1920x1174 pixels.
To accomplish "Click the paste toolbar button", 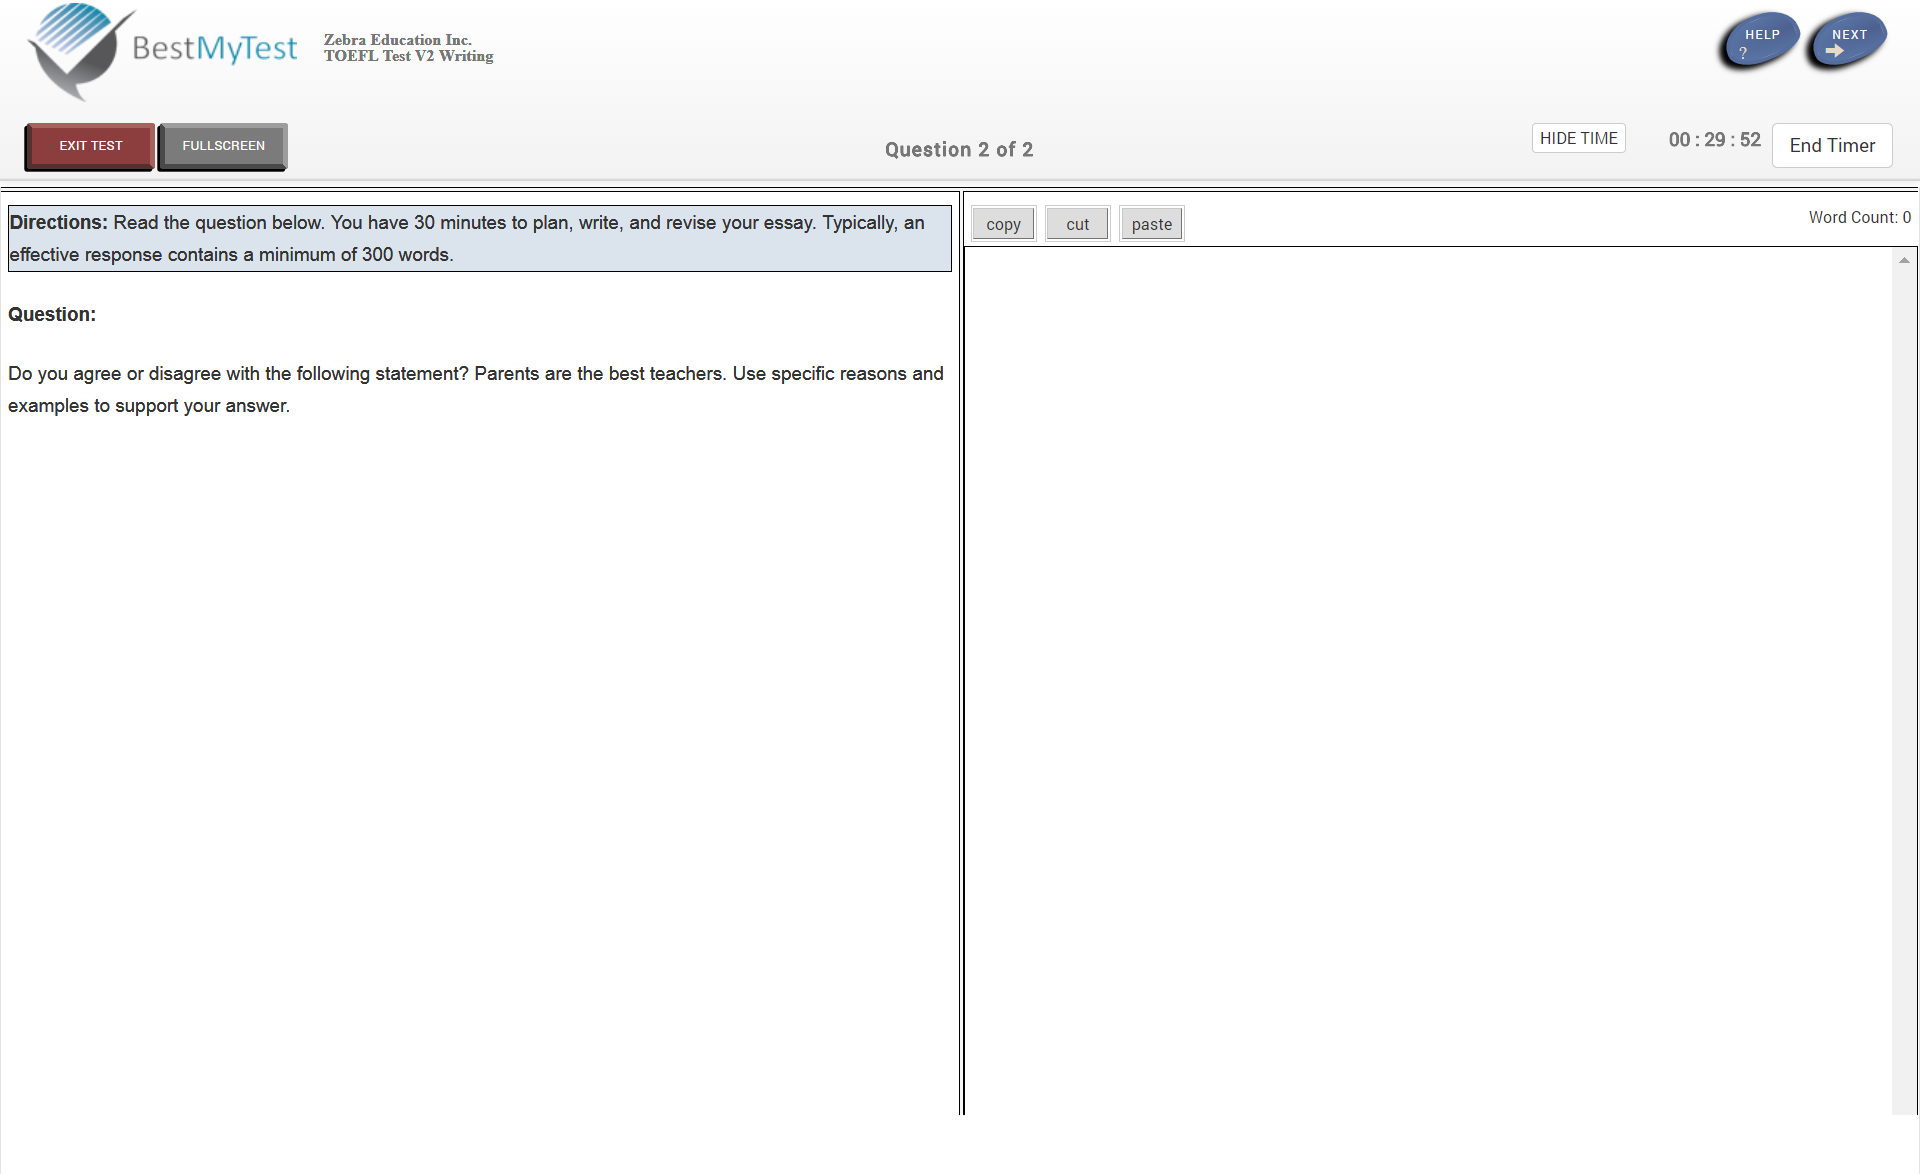I will click(x=1151, y=224).
